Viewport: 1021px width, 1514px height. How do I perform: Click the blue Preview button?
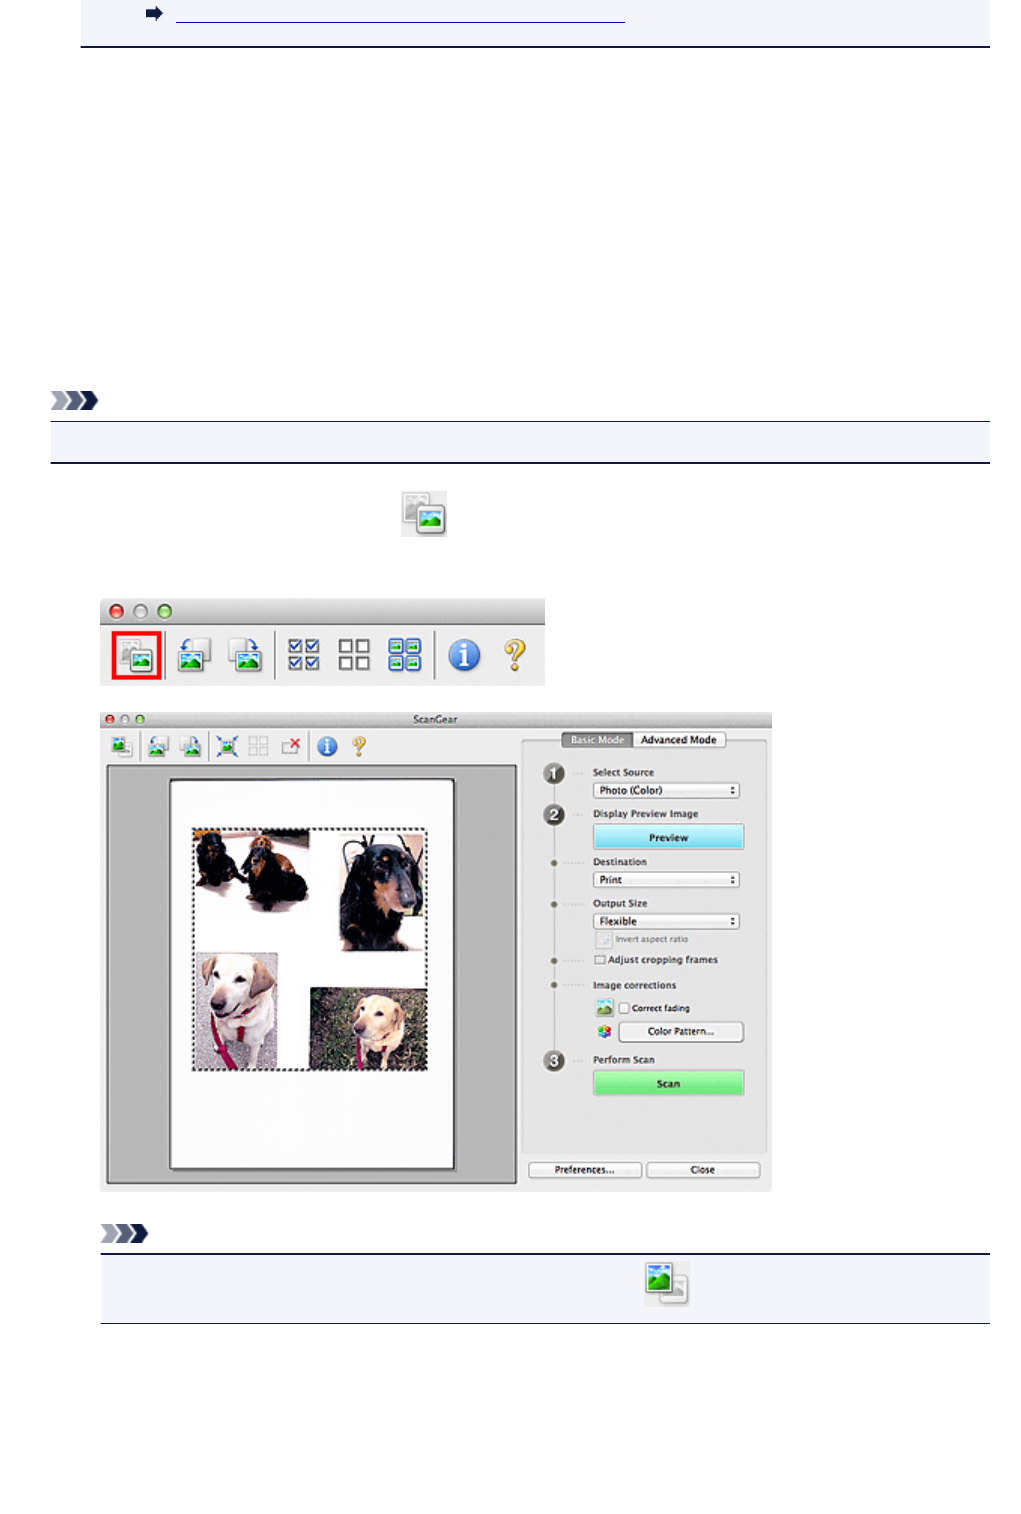click(668, 837)
